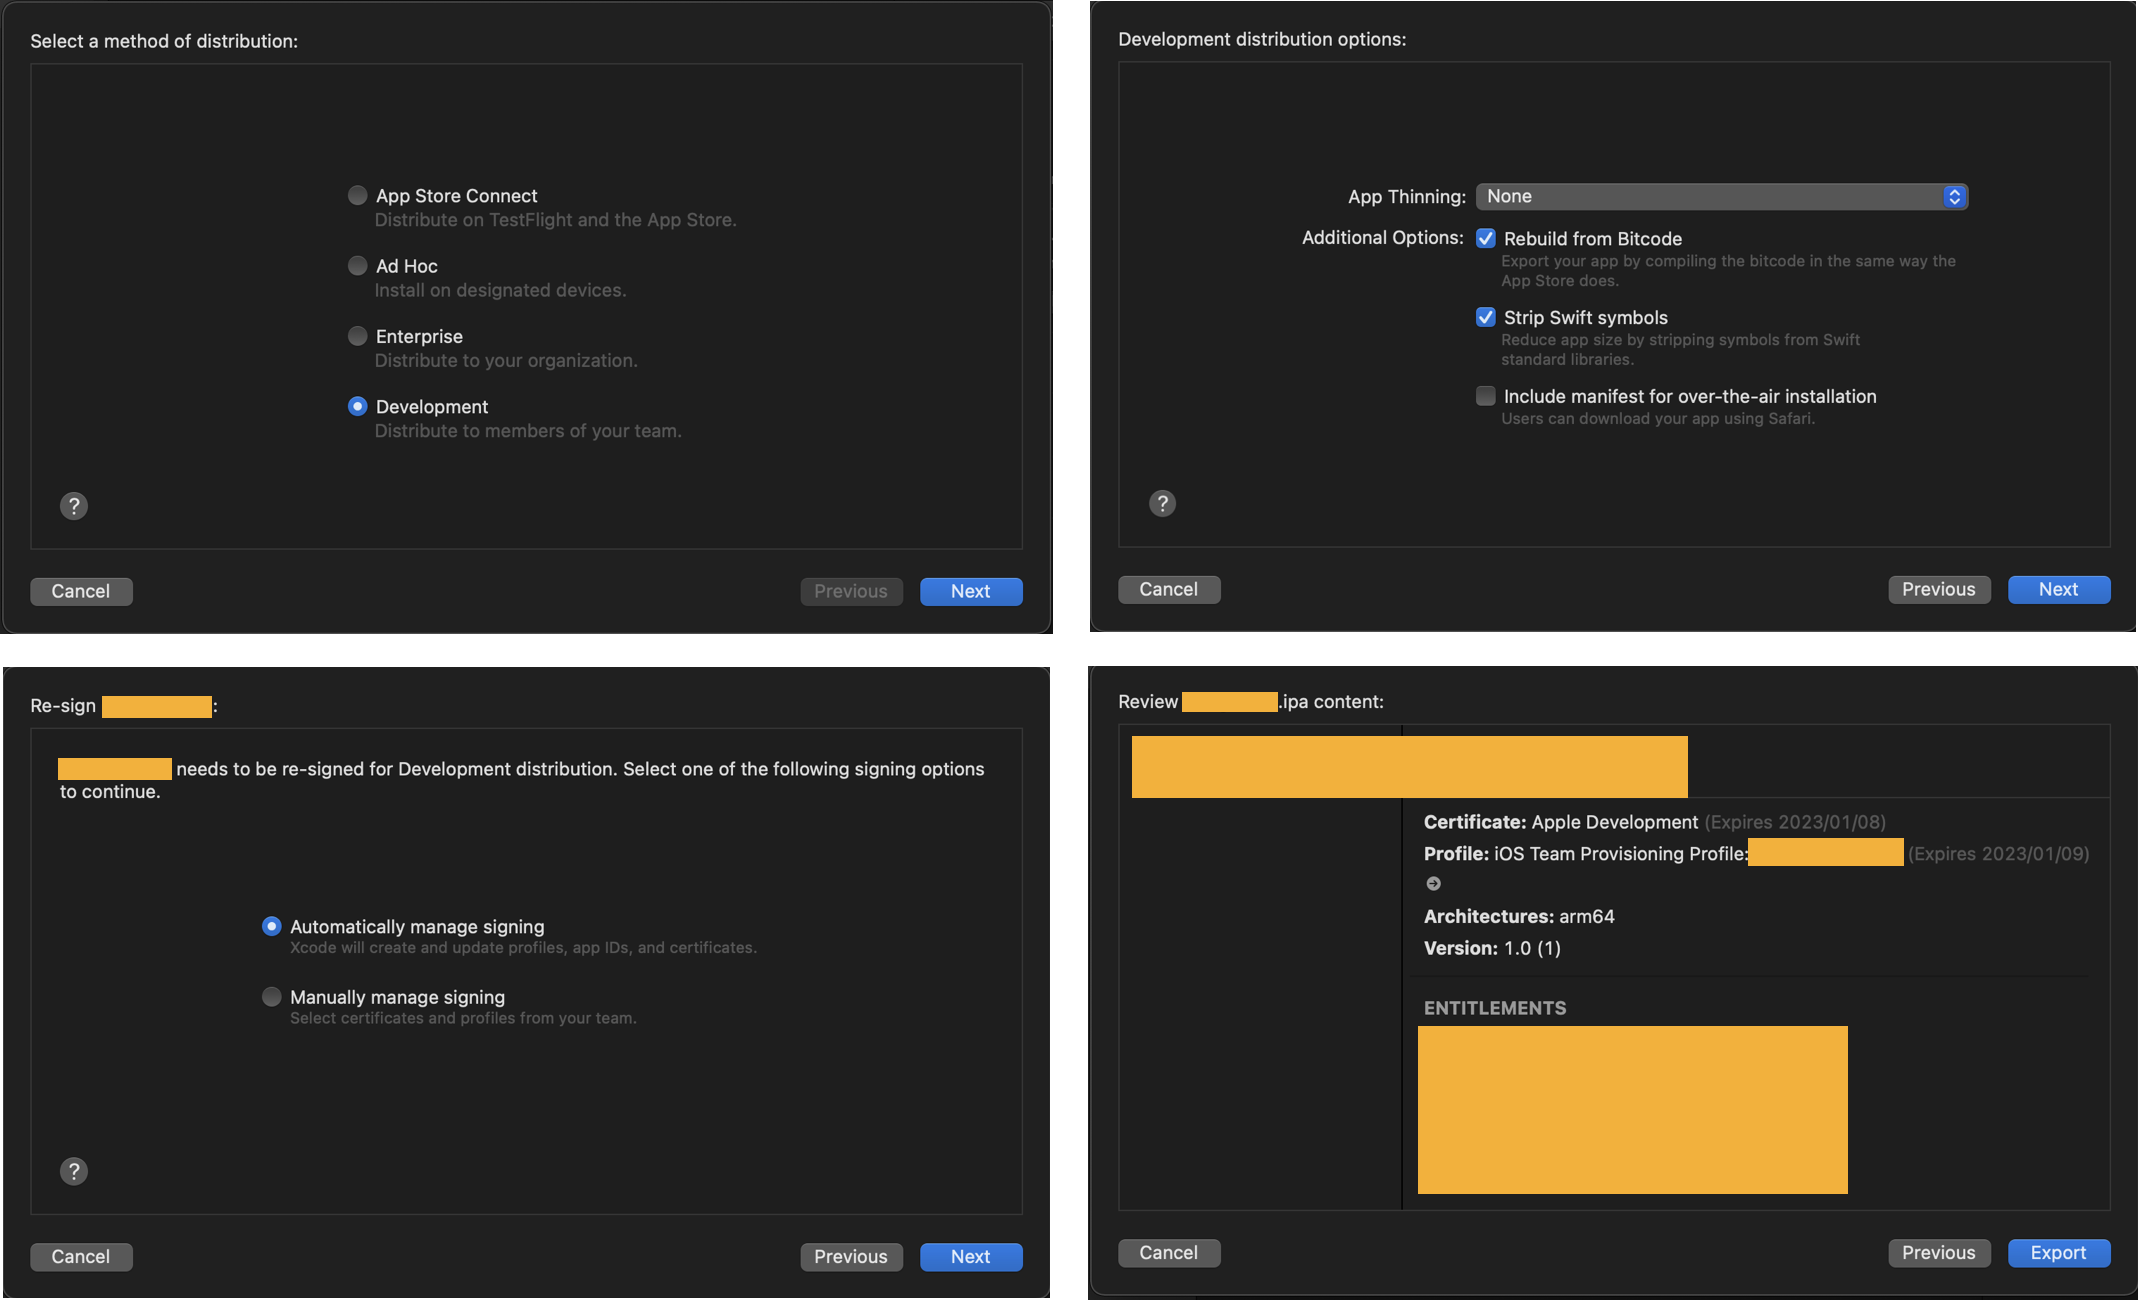Viewport: 2138px width, 1300px height.
Task: Toggle Strip Swift symbols checkbox
Action: pos(1486,317)
